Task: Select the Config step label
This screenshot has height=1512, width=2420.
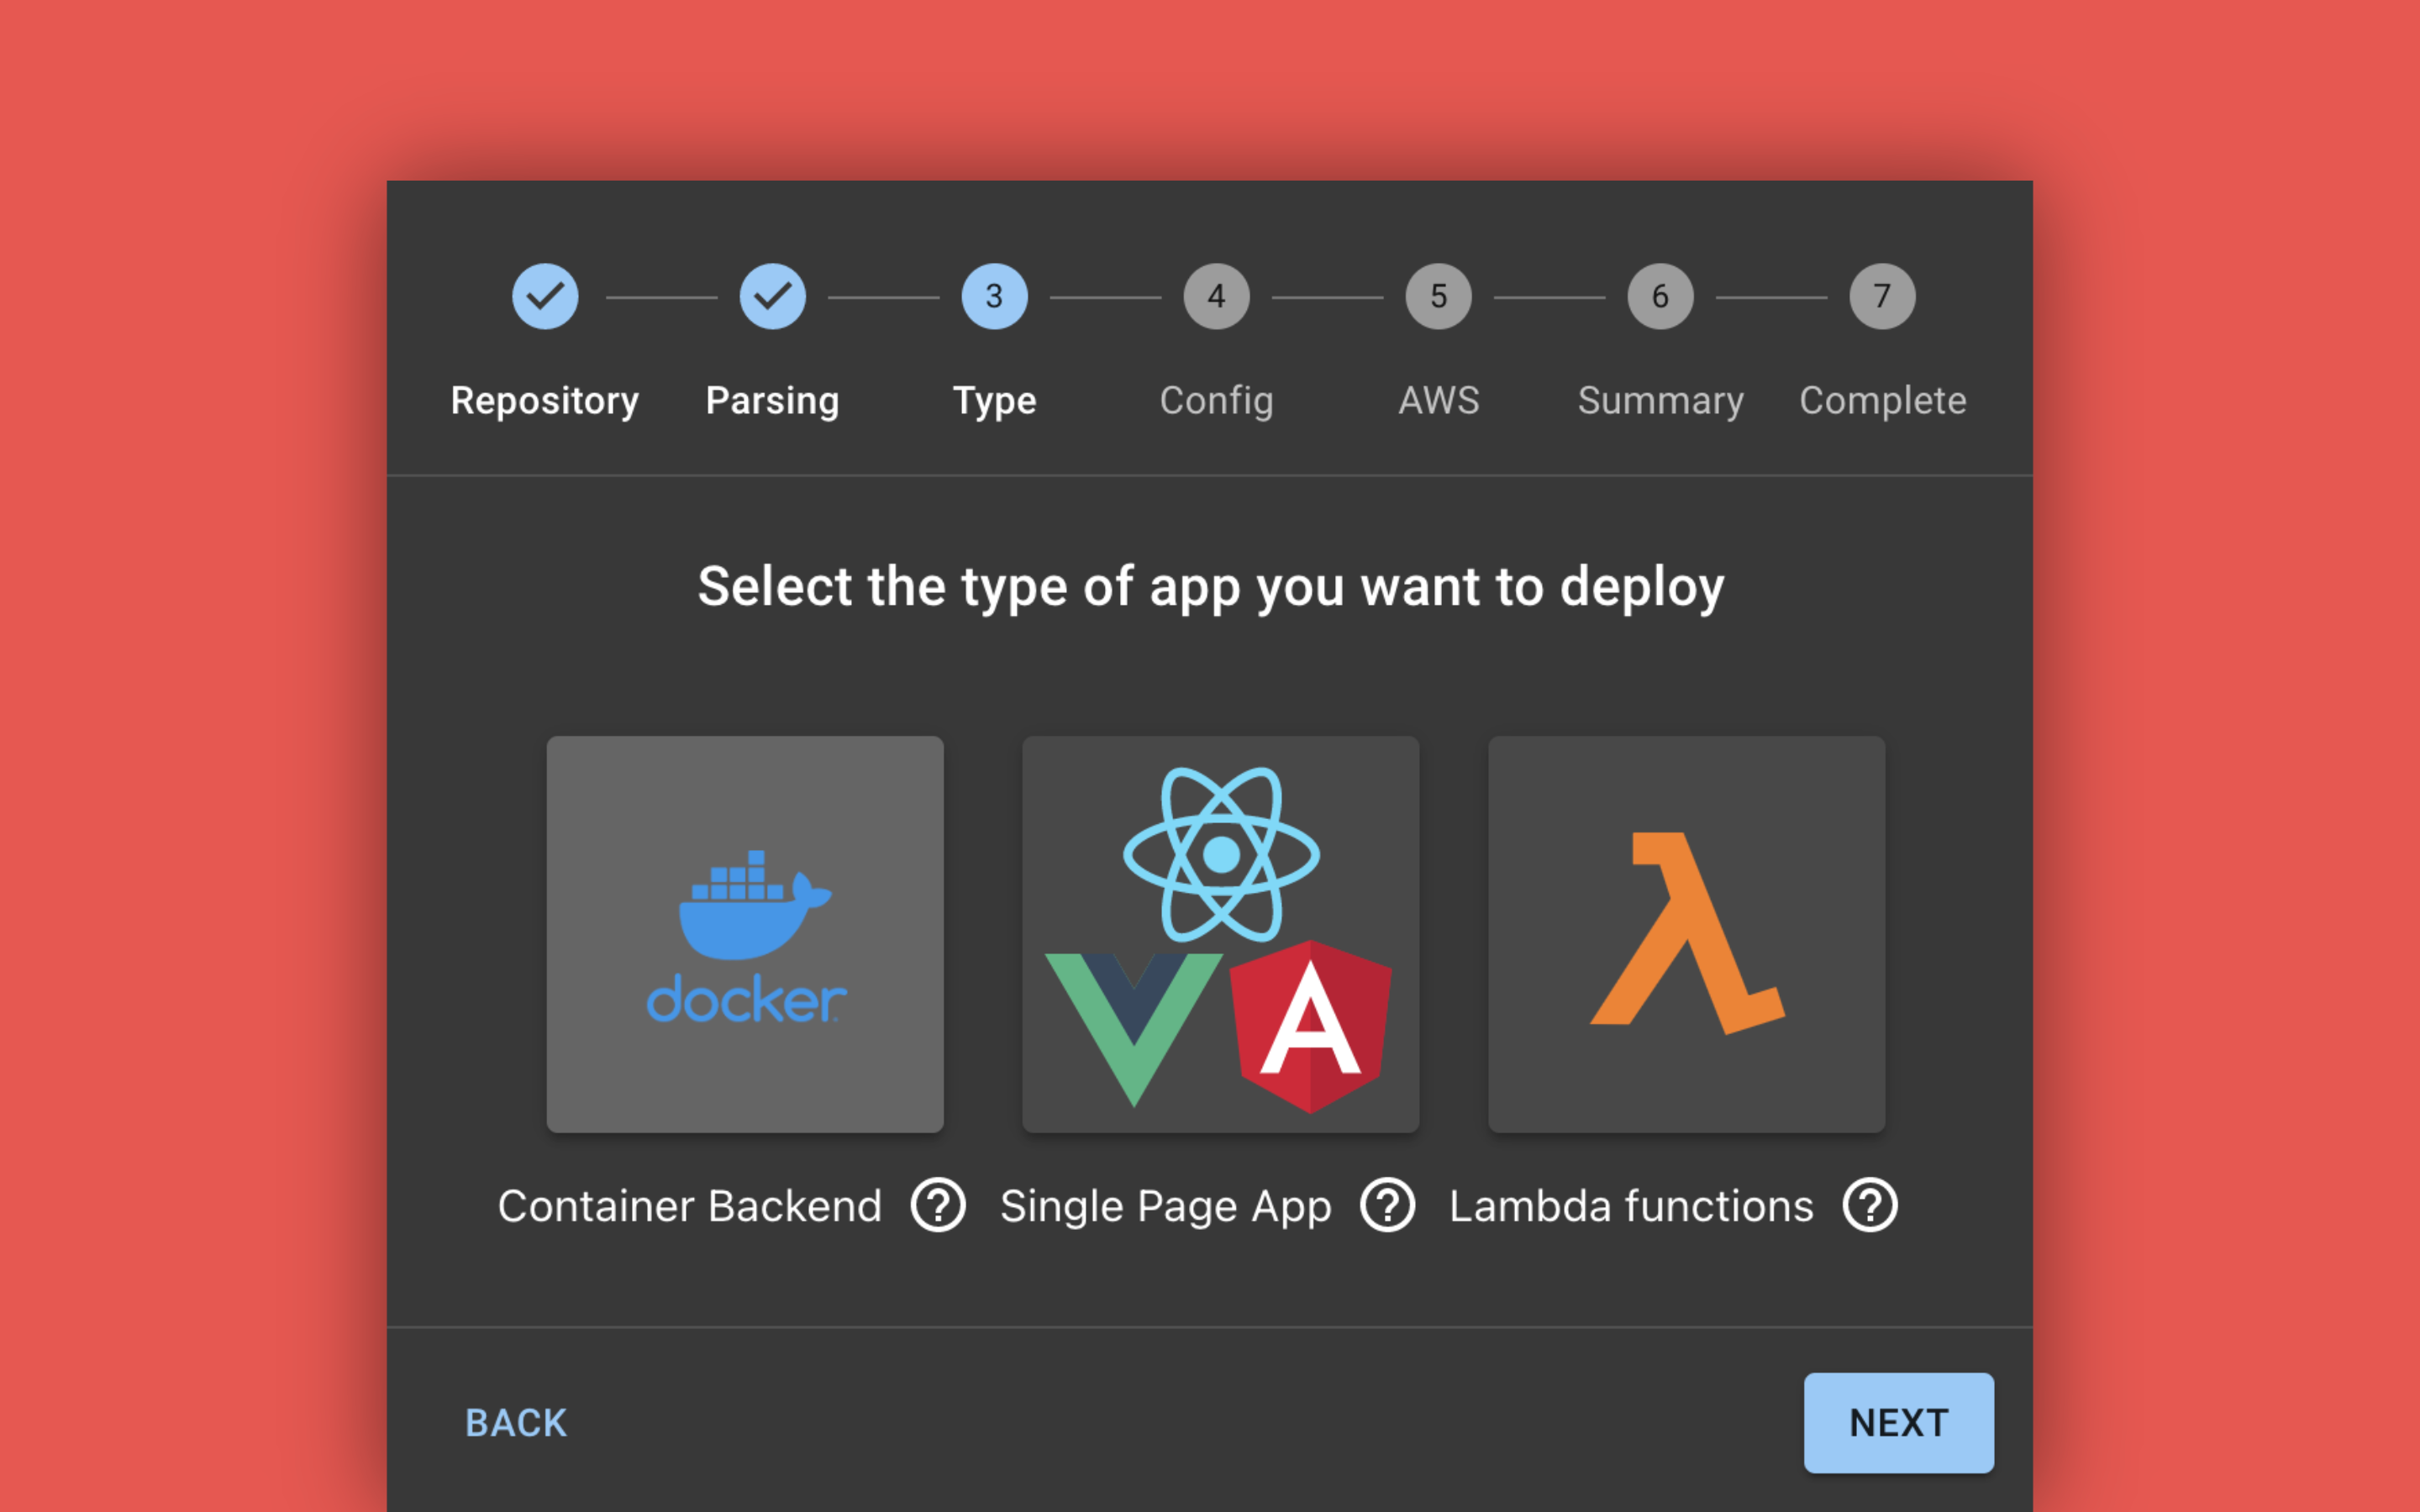Action: pos(1216,401)
